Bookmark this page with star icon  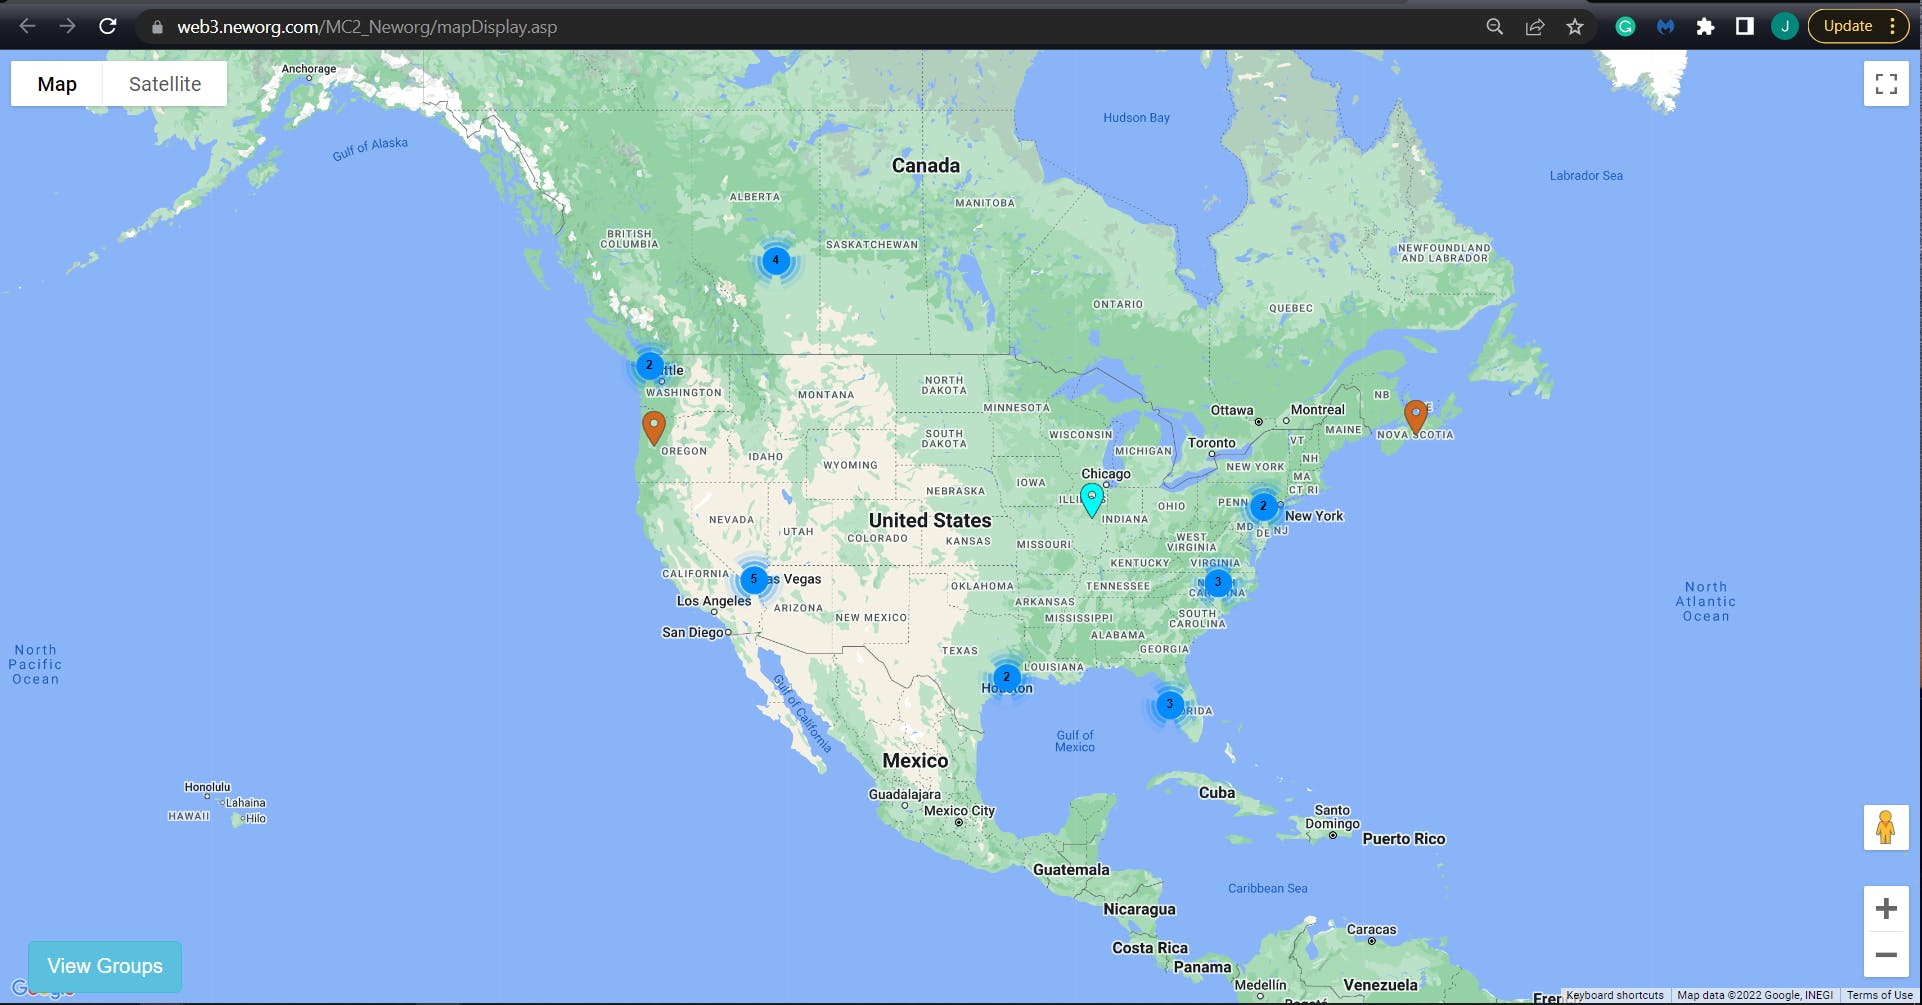tap(1575, 27)
